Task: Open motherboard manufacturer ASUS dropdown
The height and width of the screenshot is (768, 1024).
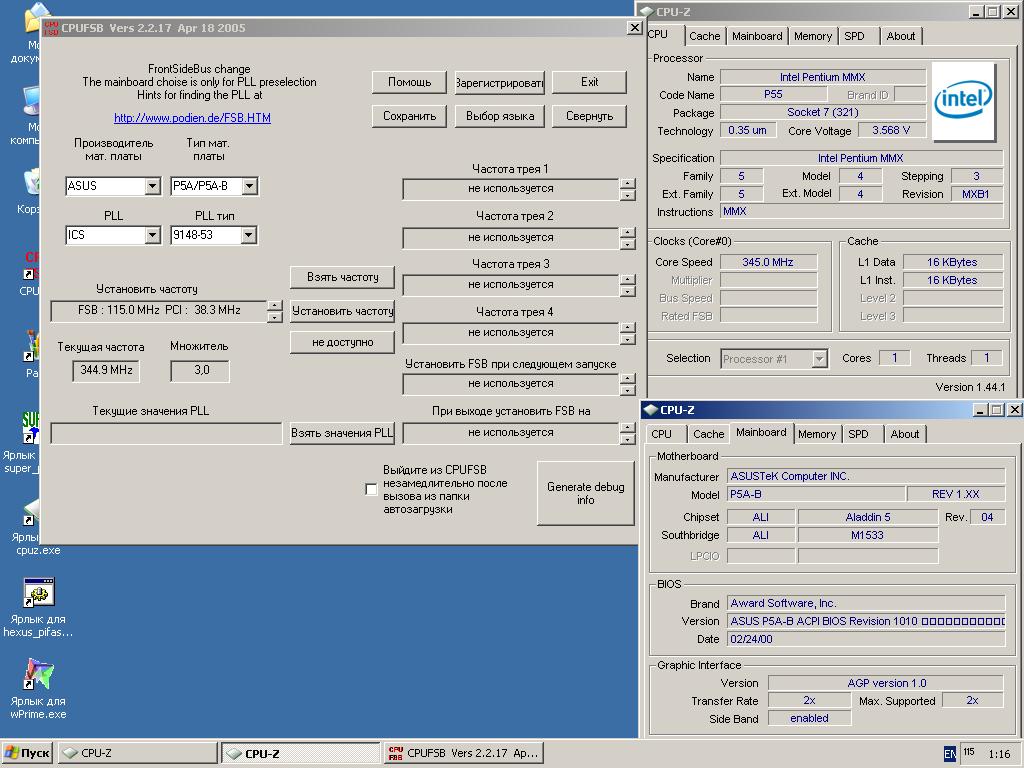Action: point(153,186)
